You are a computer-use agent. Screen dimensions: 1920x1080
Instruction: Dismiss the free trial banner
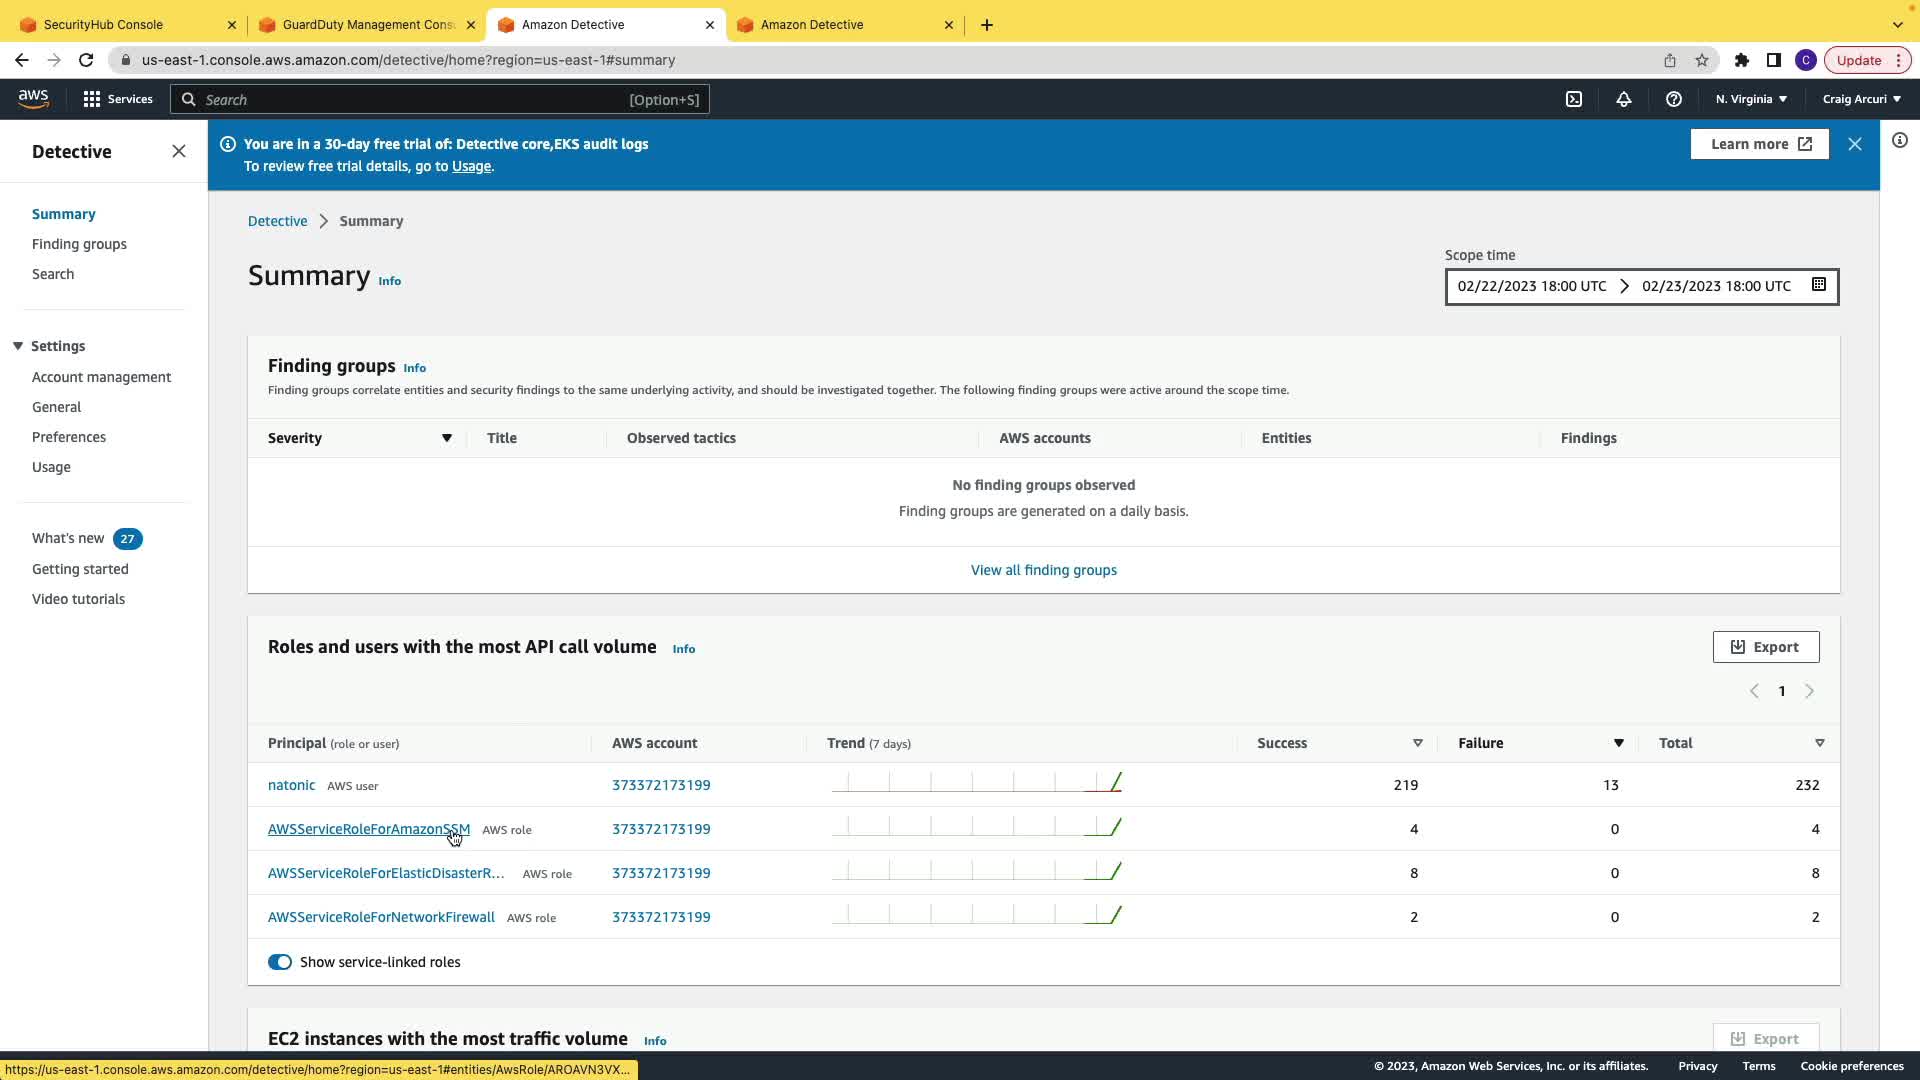[x=1854, y=144]
